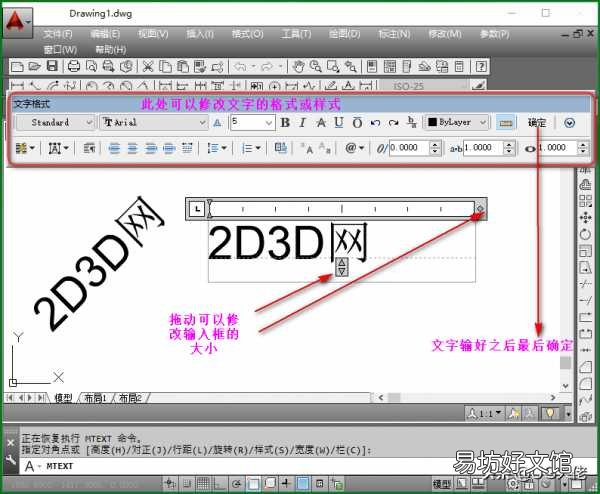The image size is (600, 494).
Task: Select the 模型 model tab
Action: click(x=63, y=398)
